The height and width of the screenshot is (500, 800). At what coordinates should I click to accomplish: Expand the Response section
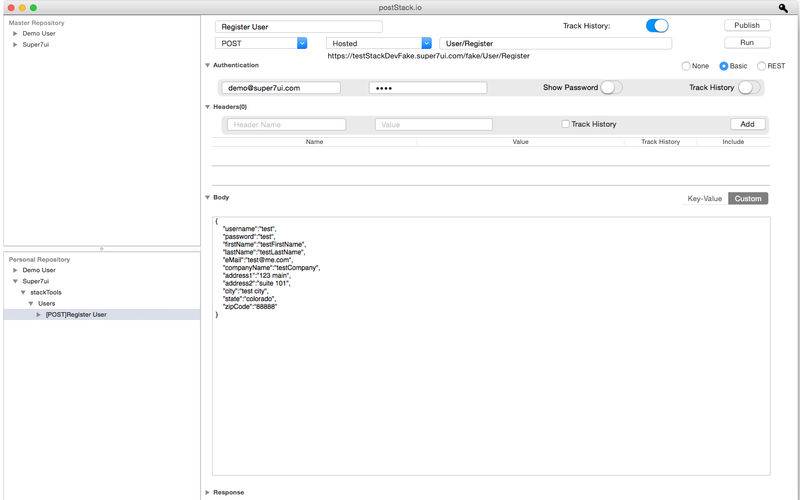click(x=208, y=492)
